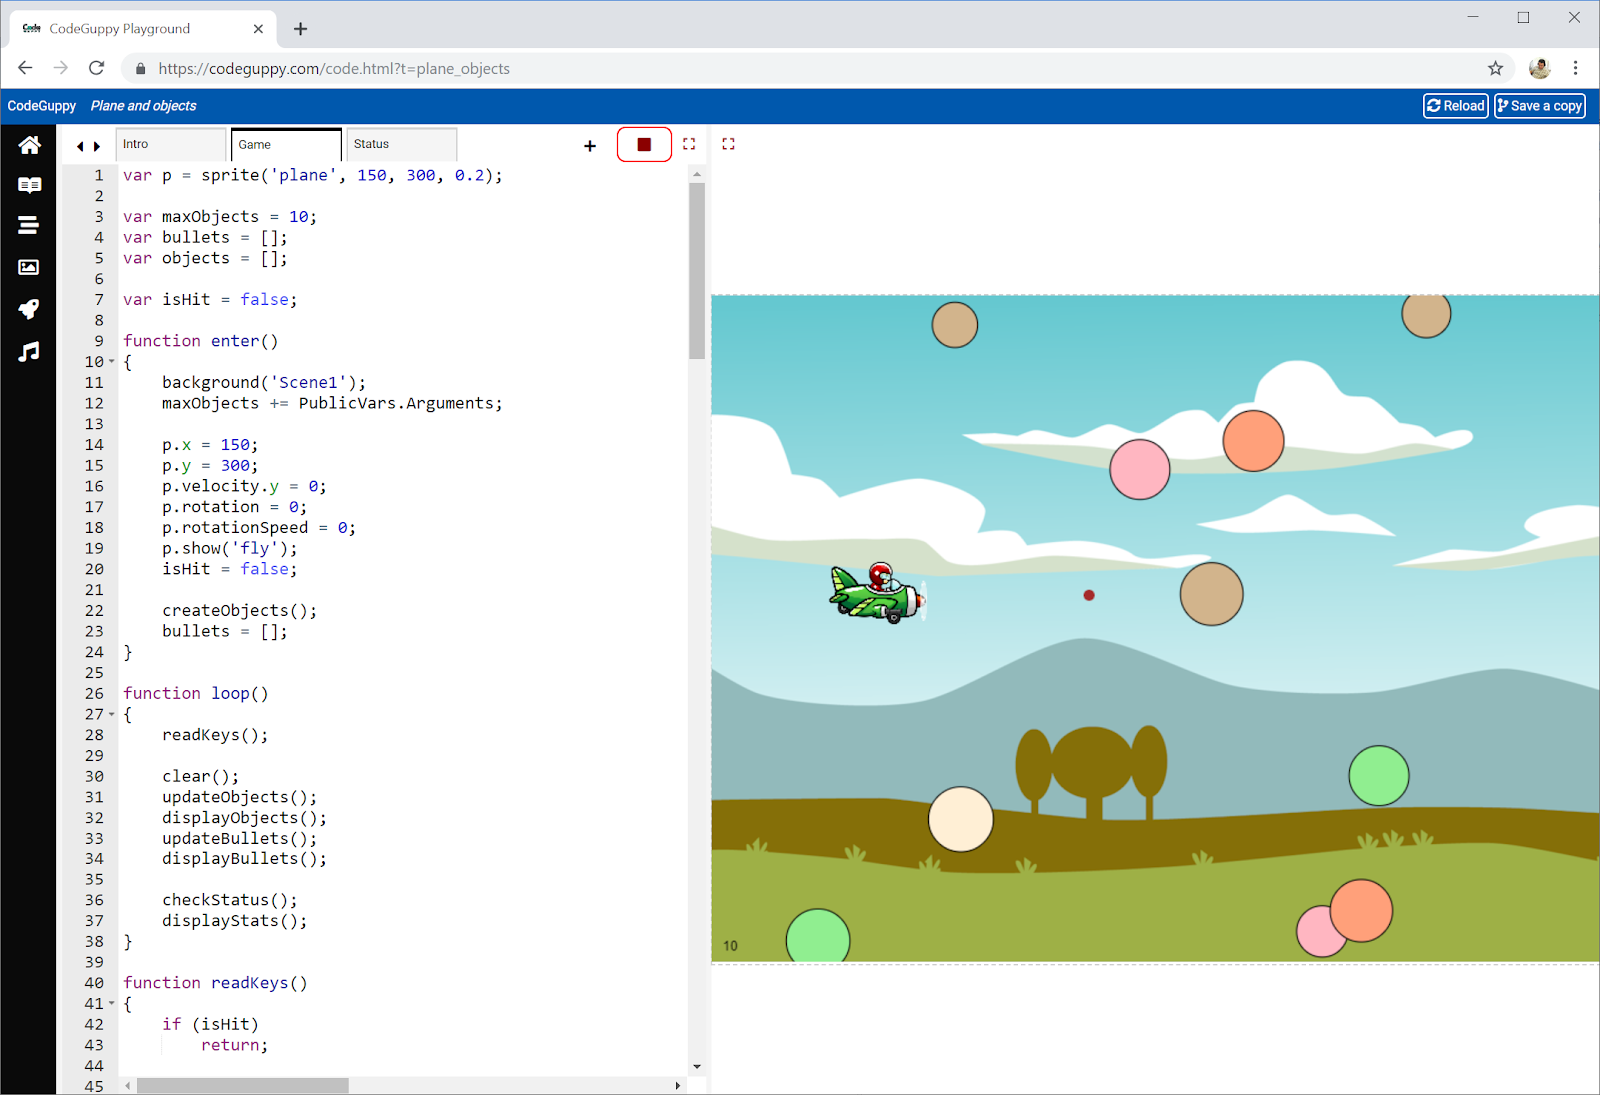Save a copy of the project
Image resolution: width=1600 pixels, height=1095 pixels.
(1539, 105)
